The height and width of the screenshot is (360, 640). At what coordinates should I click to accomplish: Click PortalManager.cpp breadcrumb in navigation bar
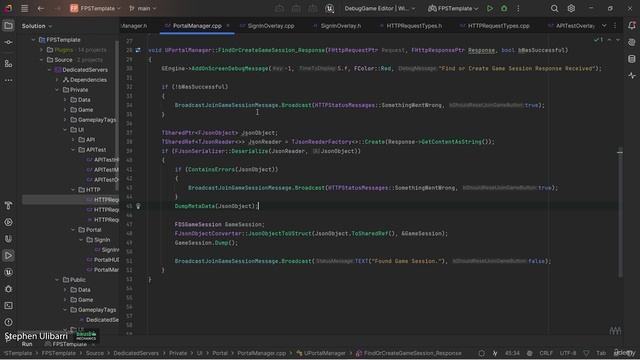[262, 353]
